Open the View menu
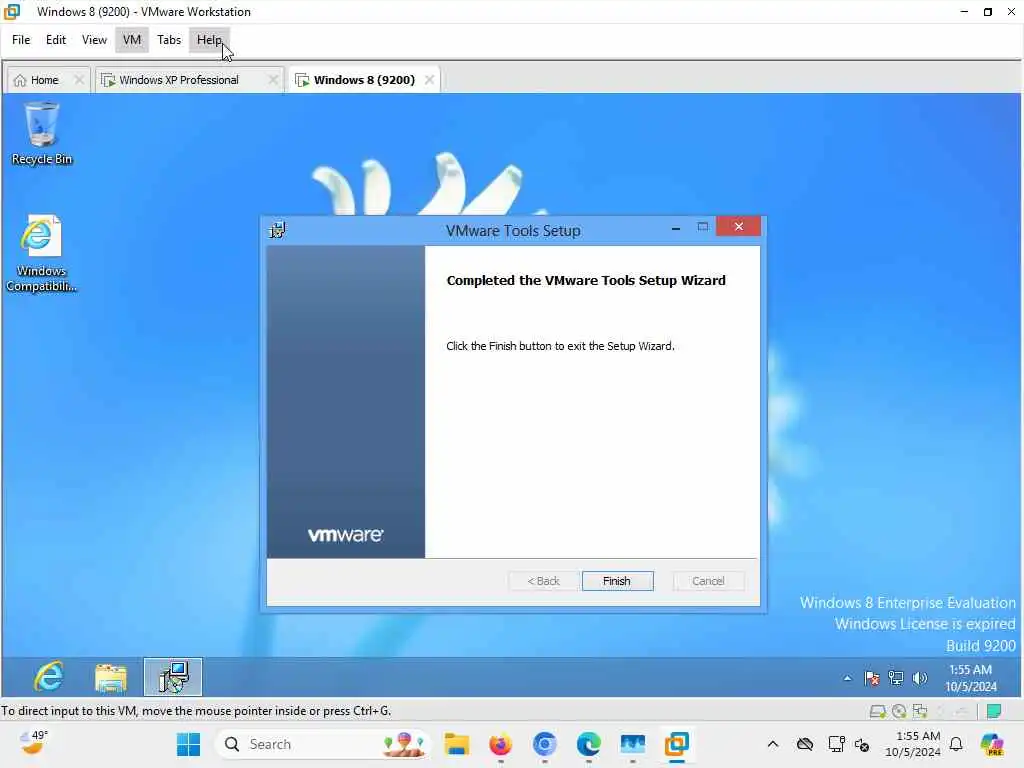This screenshot has height=768, width=1024. click(94, 40)
